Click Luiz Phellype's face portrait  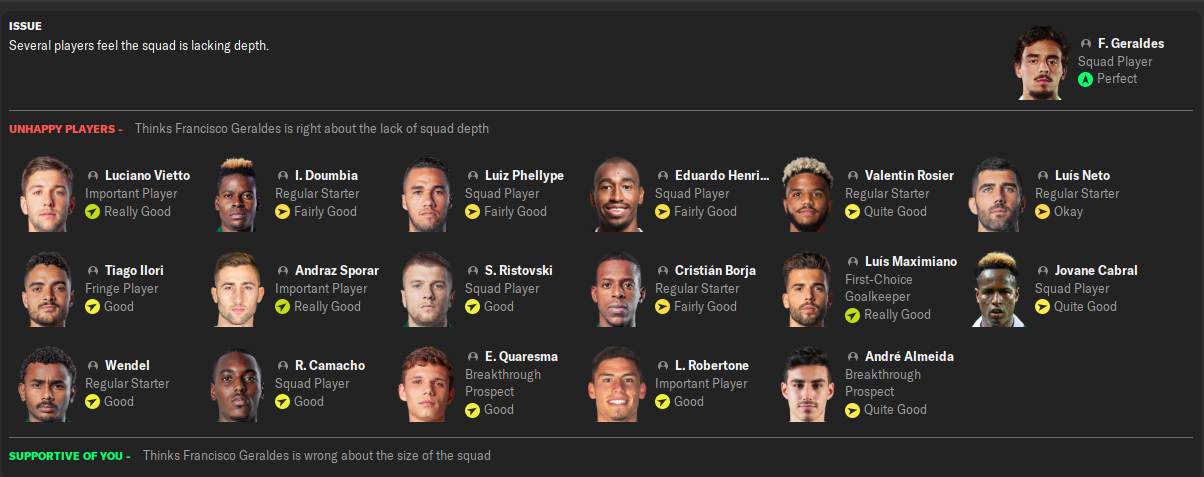pos(429,194)
